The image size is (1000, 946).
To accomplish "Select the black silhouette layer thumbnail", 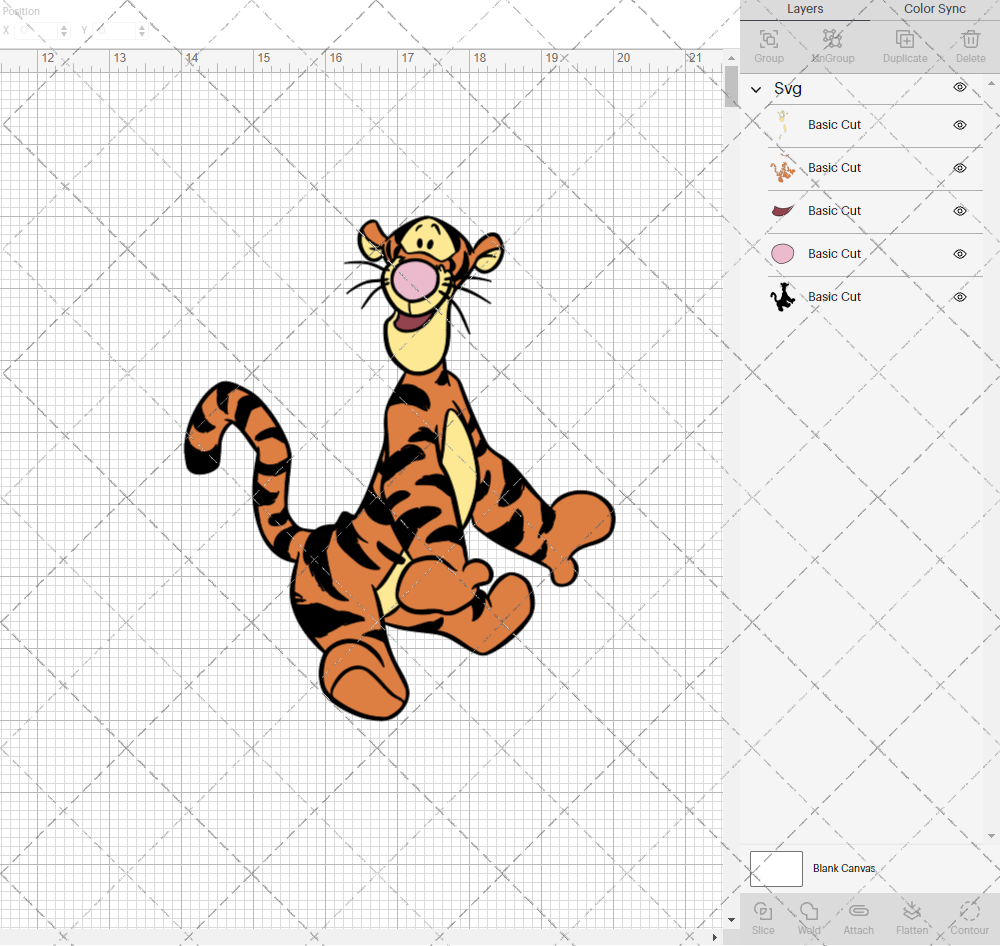I will [x=783, y=297].
